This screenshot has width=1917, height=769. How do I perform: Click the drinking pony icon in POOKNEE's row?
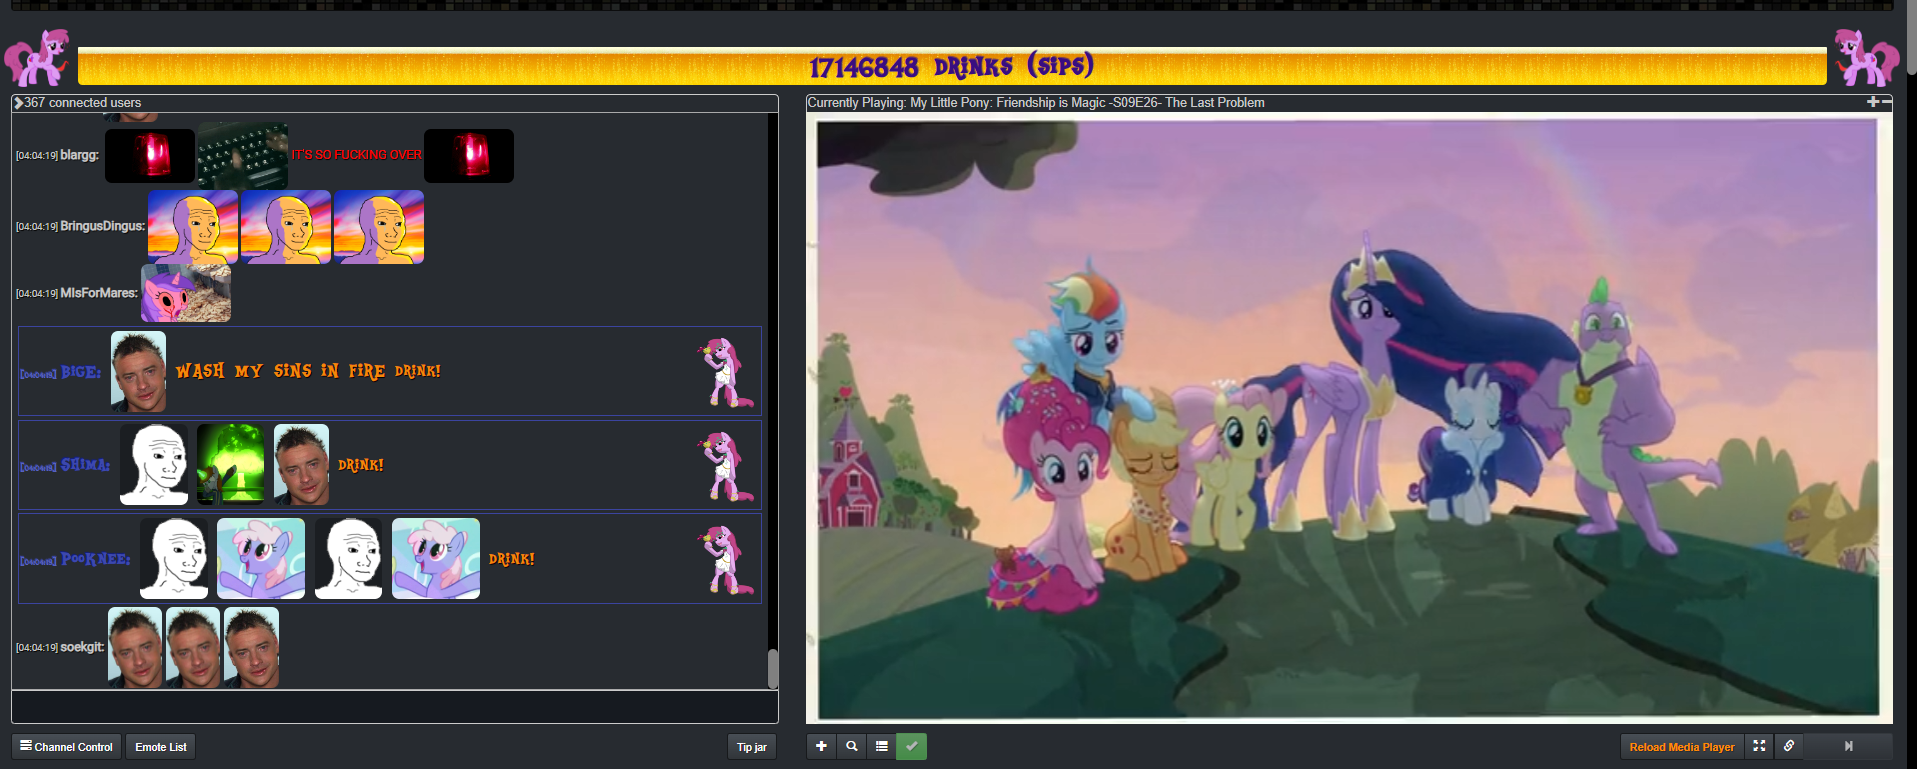pos(726,560)
